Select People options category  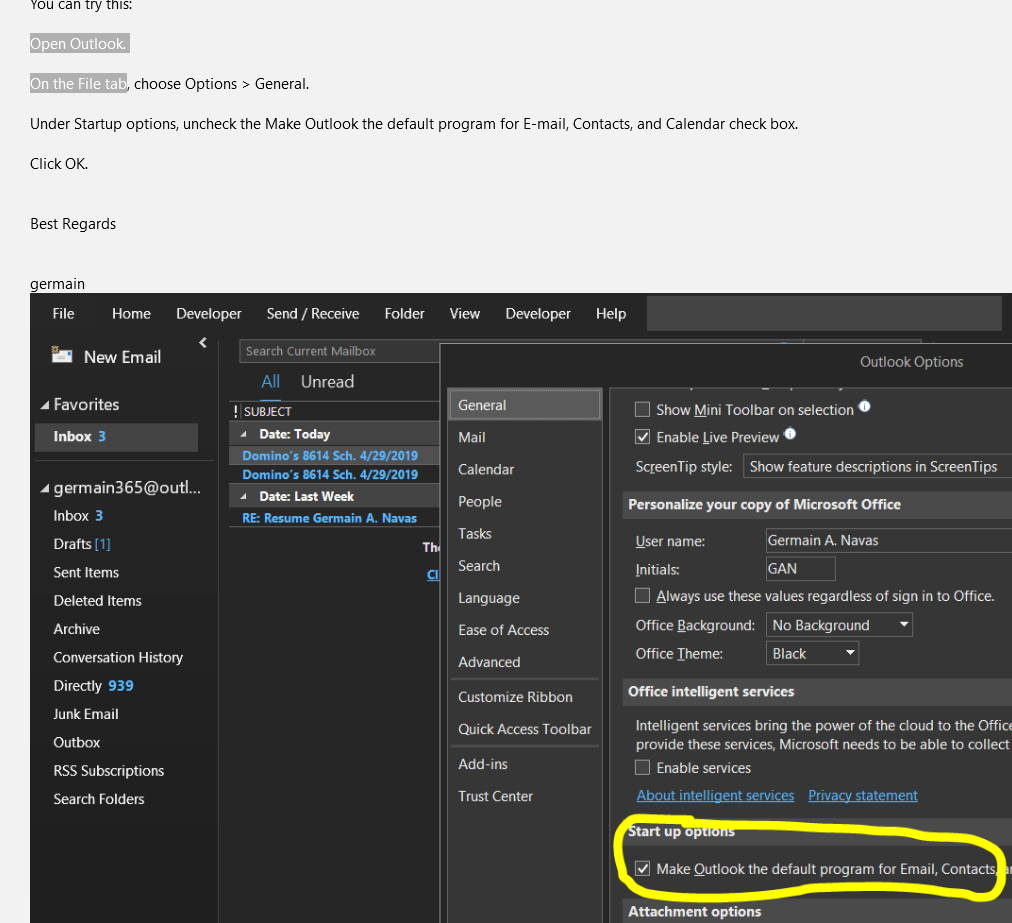coord(525,502)
